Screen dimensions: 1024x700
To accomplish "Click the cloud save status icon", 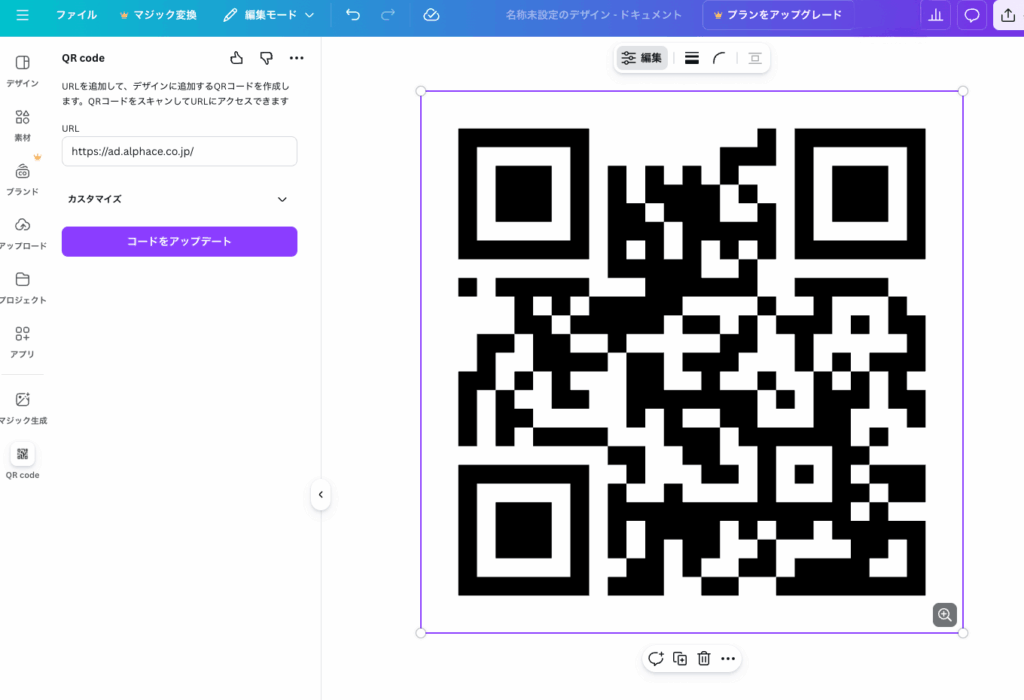I will pyautogui.click(x=431, y=15).
